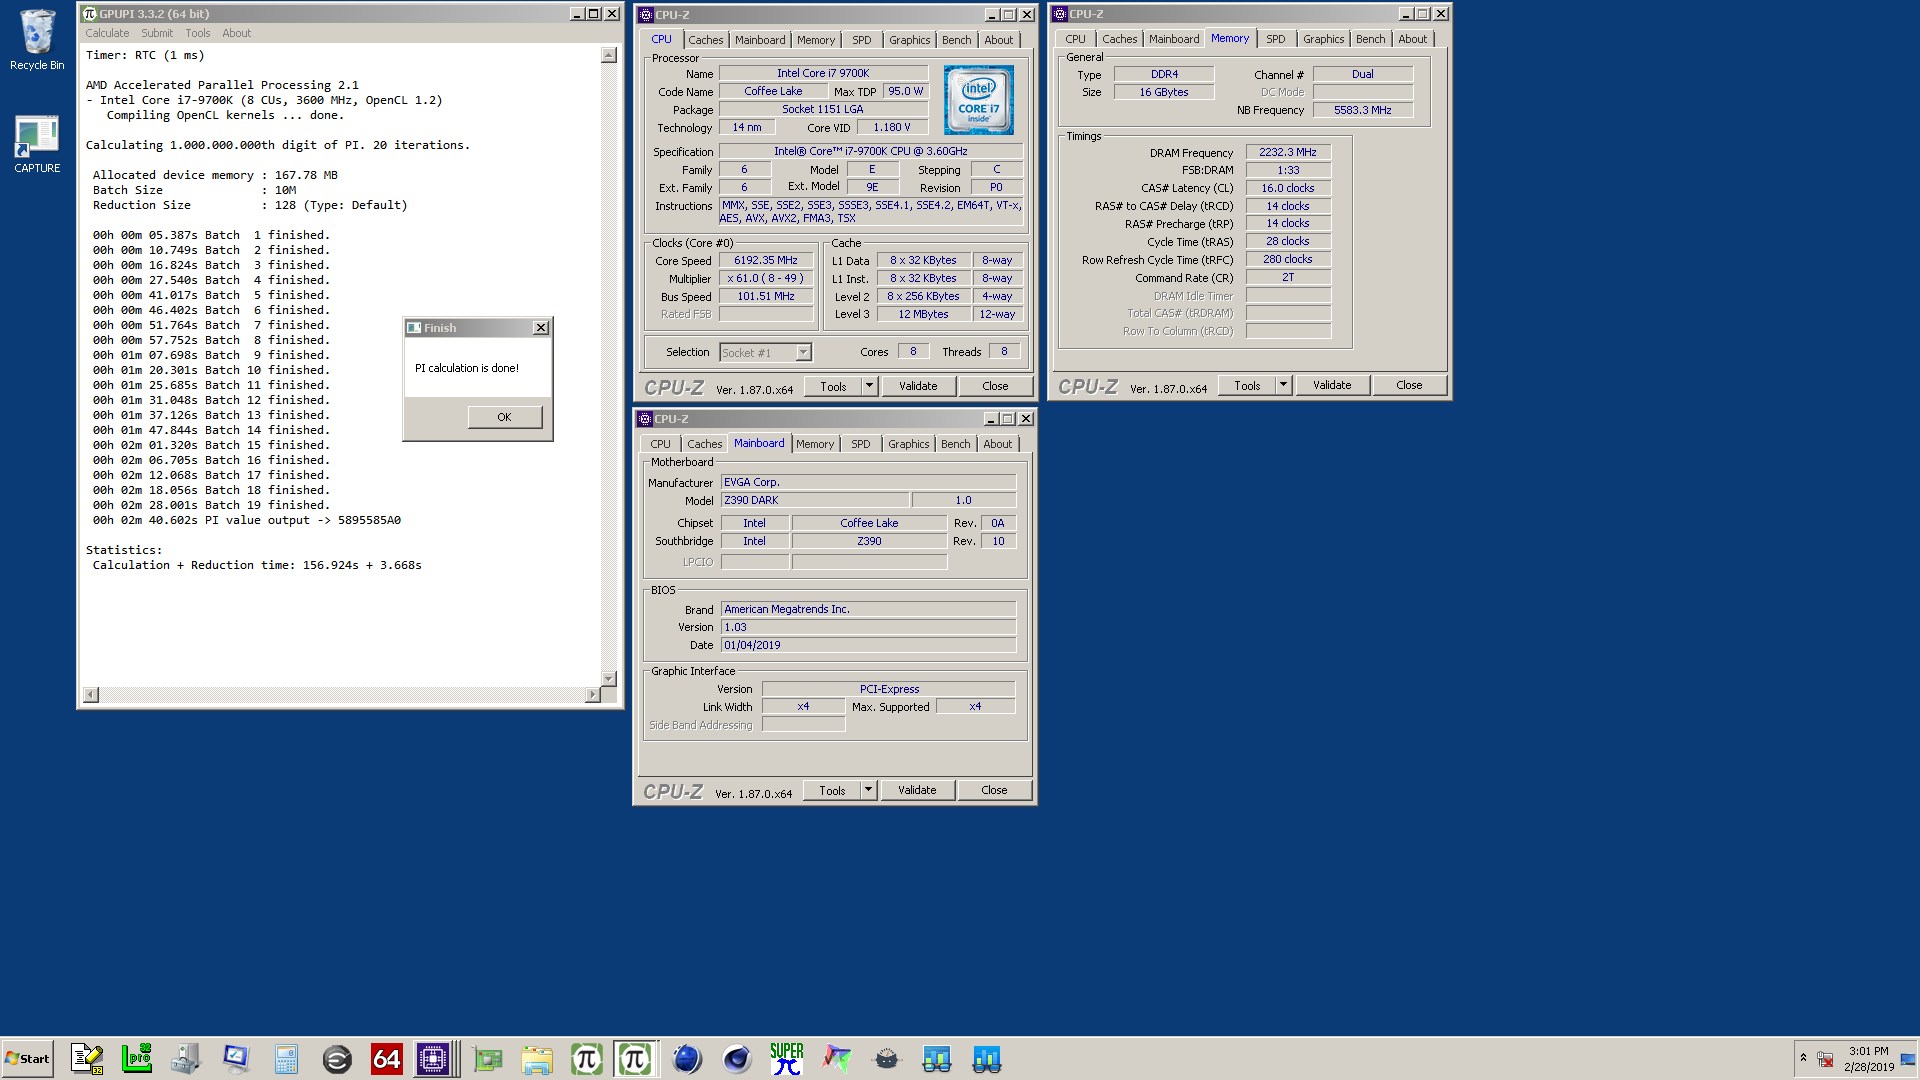Open the second Geekbench glasses taskbar icon
Image resolution: width=1920 pixels, height=1080 pixels.
[987, 1059]
